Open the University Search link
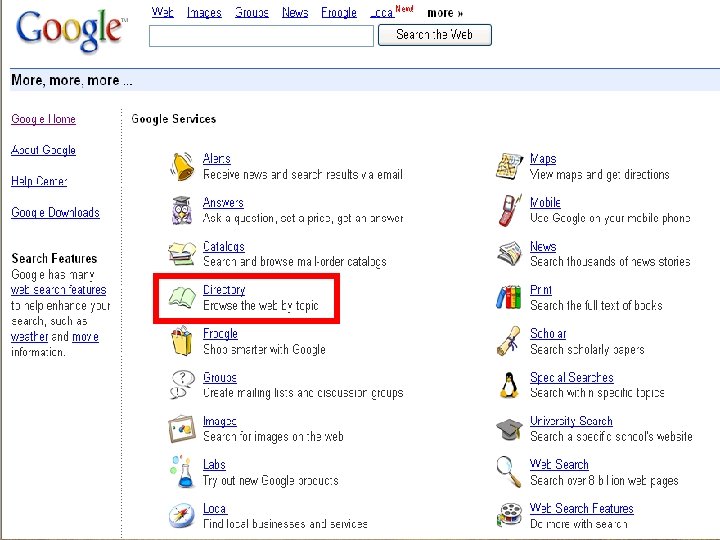The width and height of the screenshot is (720, 540). [571, 421]
